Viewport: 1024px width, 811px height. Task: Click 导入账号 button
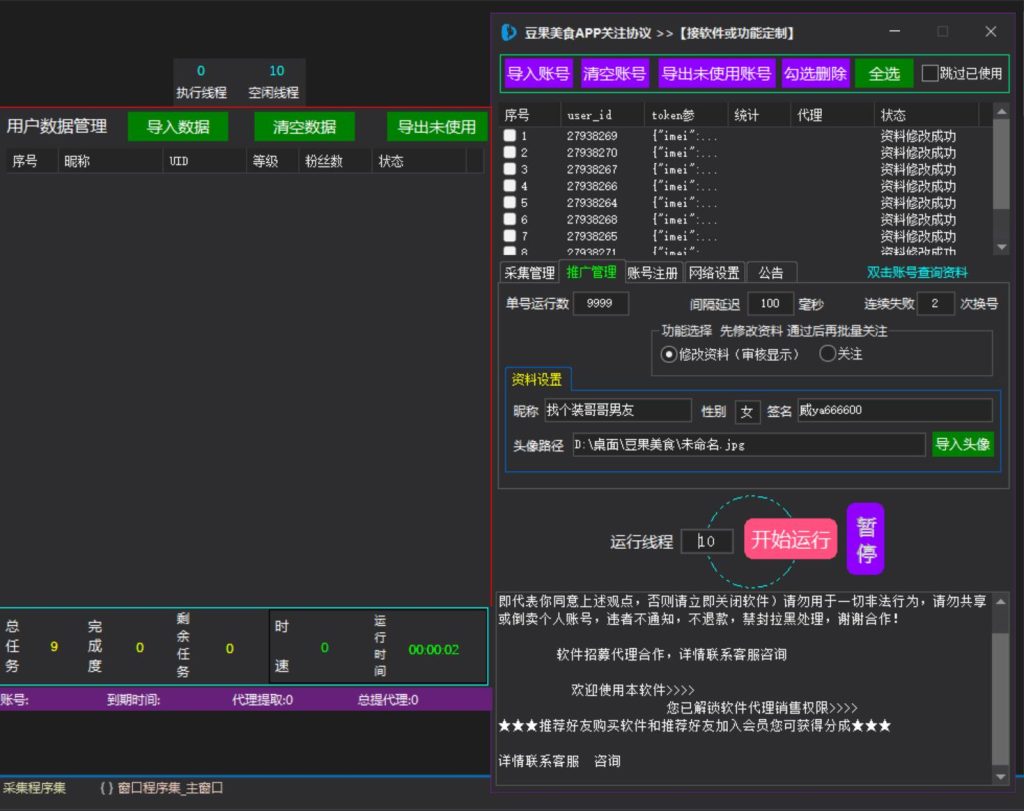pyautogui.click(x=538, y=73)
